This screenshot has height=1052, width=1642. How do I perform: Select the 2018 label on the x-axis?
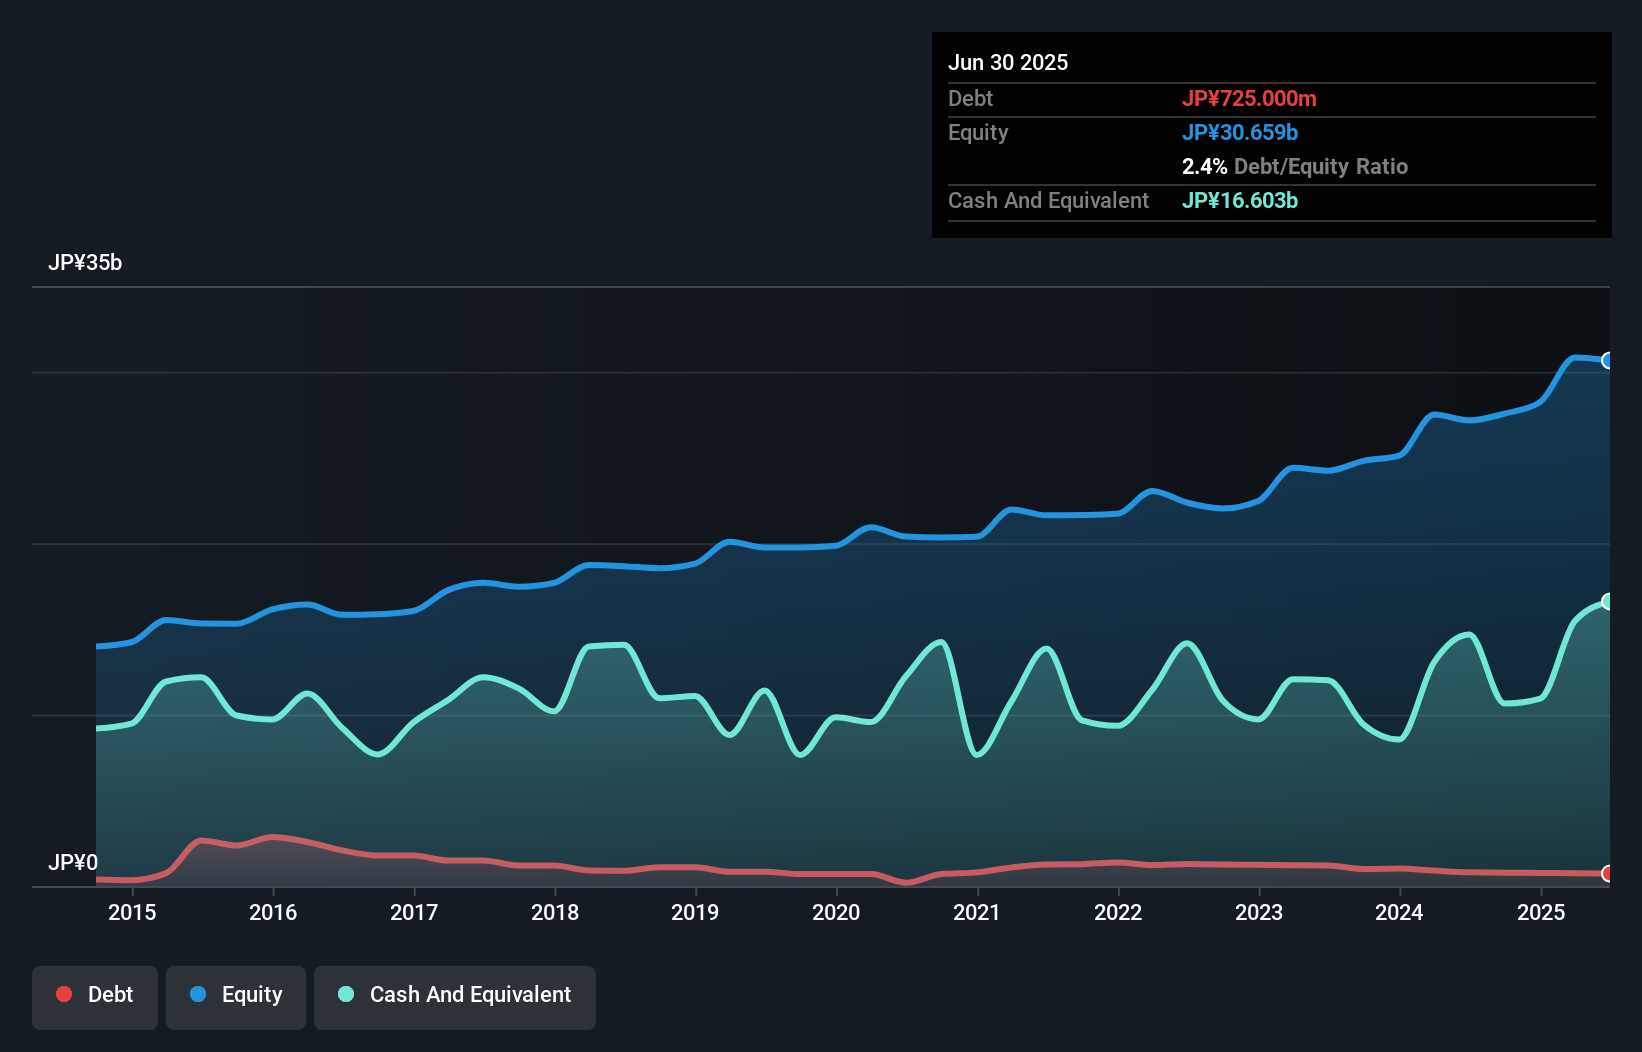pyautogui.click(x=555, y=912)
